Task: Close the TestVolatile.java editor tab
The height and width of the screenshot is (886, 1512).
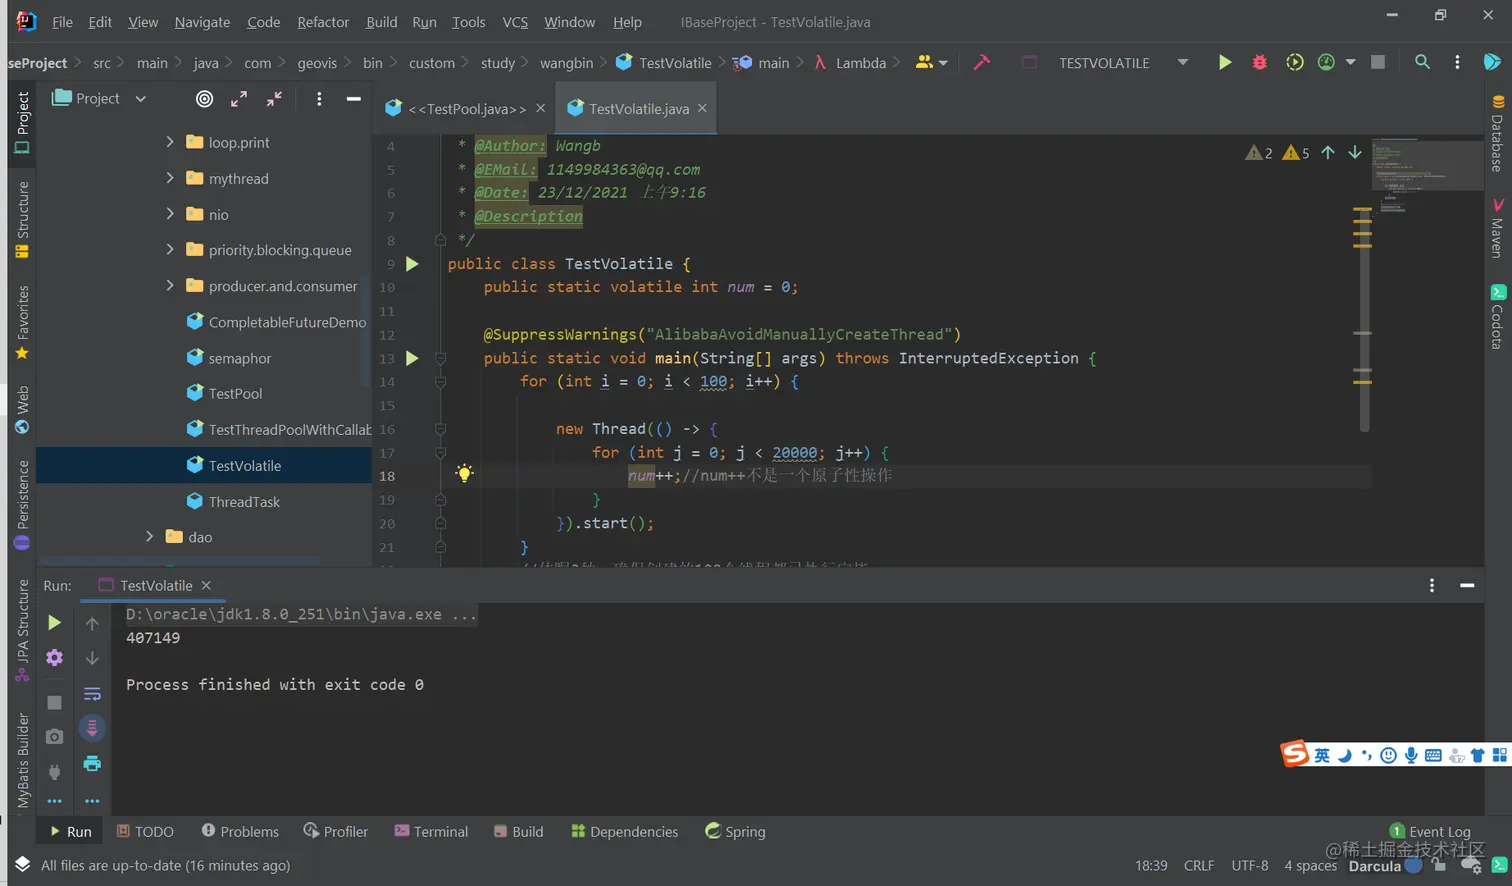Action: [x=702, y=108]
